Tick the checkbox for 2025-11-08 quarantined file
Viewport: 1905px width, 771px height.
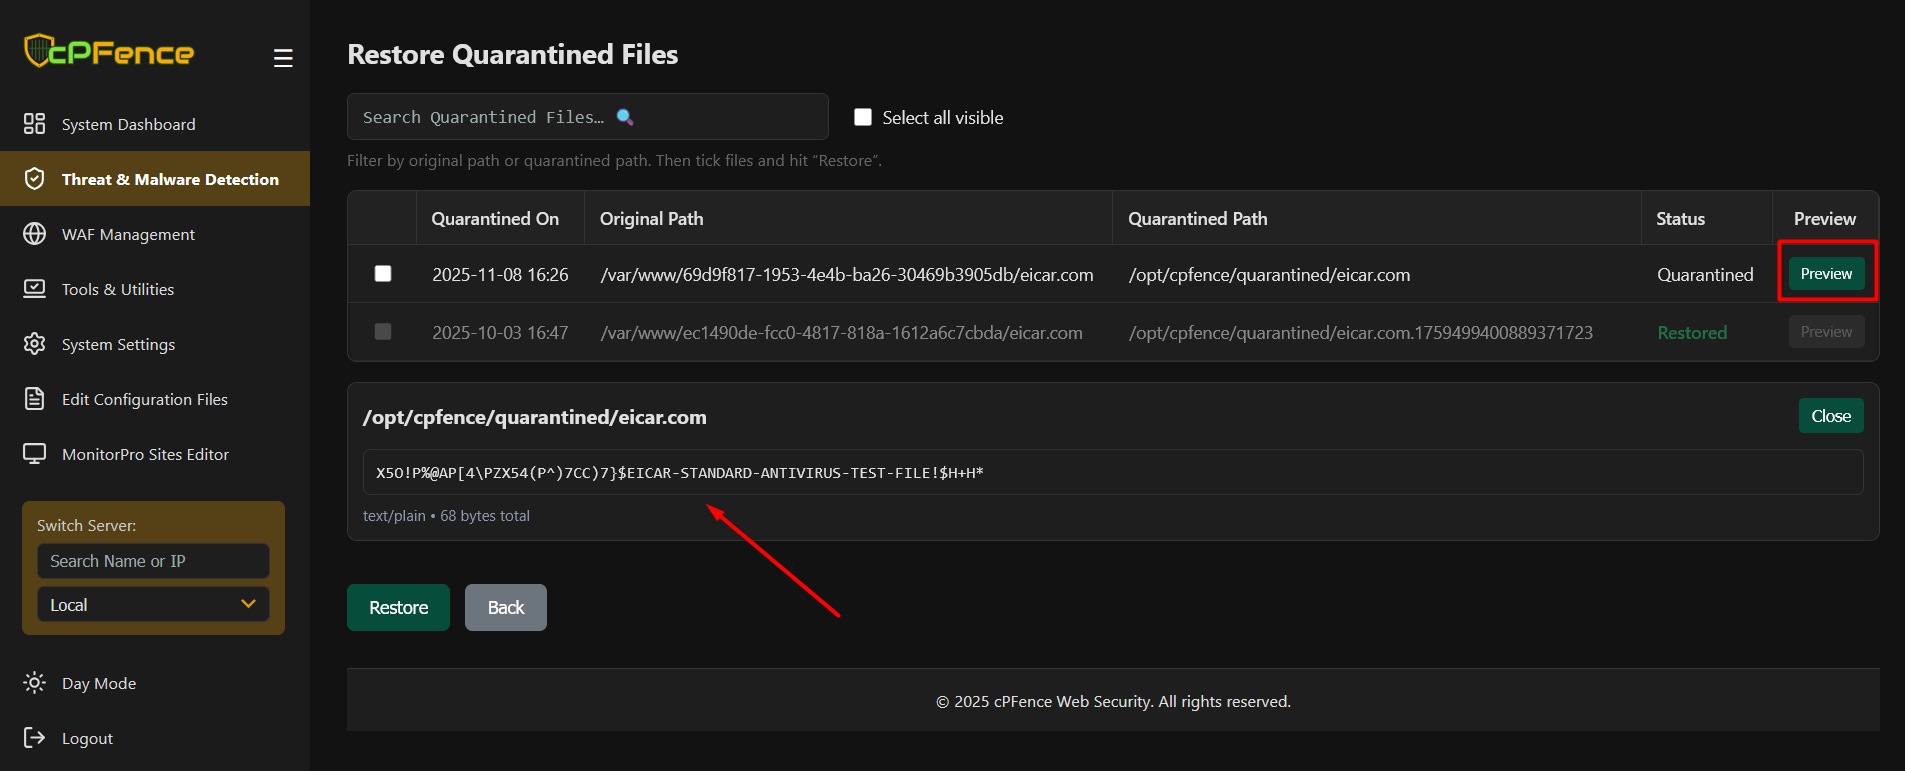(x=383, y=274)
